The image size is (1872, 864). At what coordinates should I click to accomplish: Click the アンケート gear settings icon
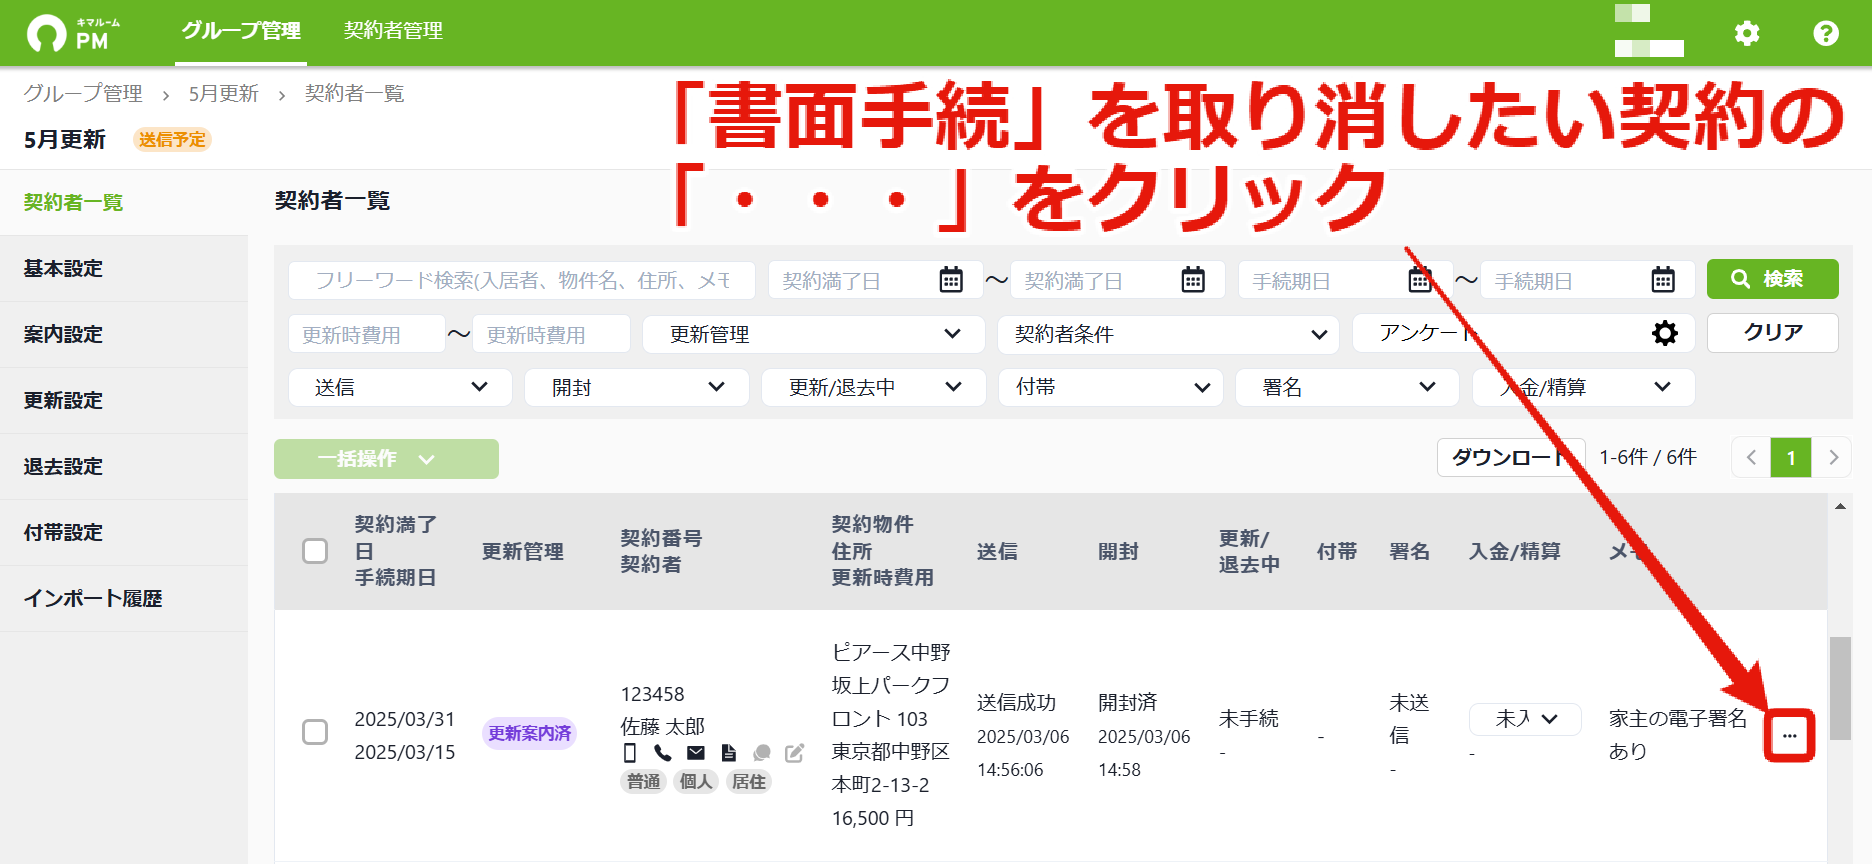point(1665,333)
